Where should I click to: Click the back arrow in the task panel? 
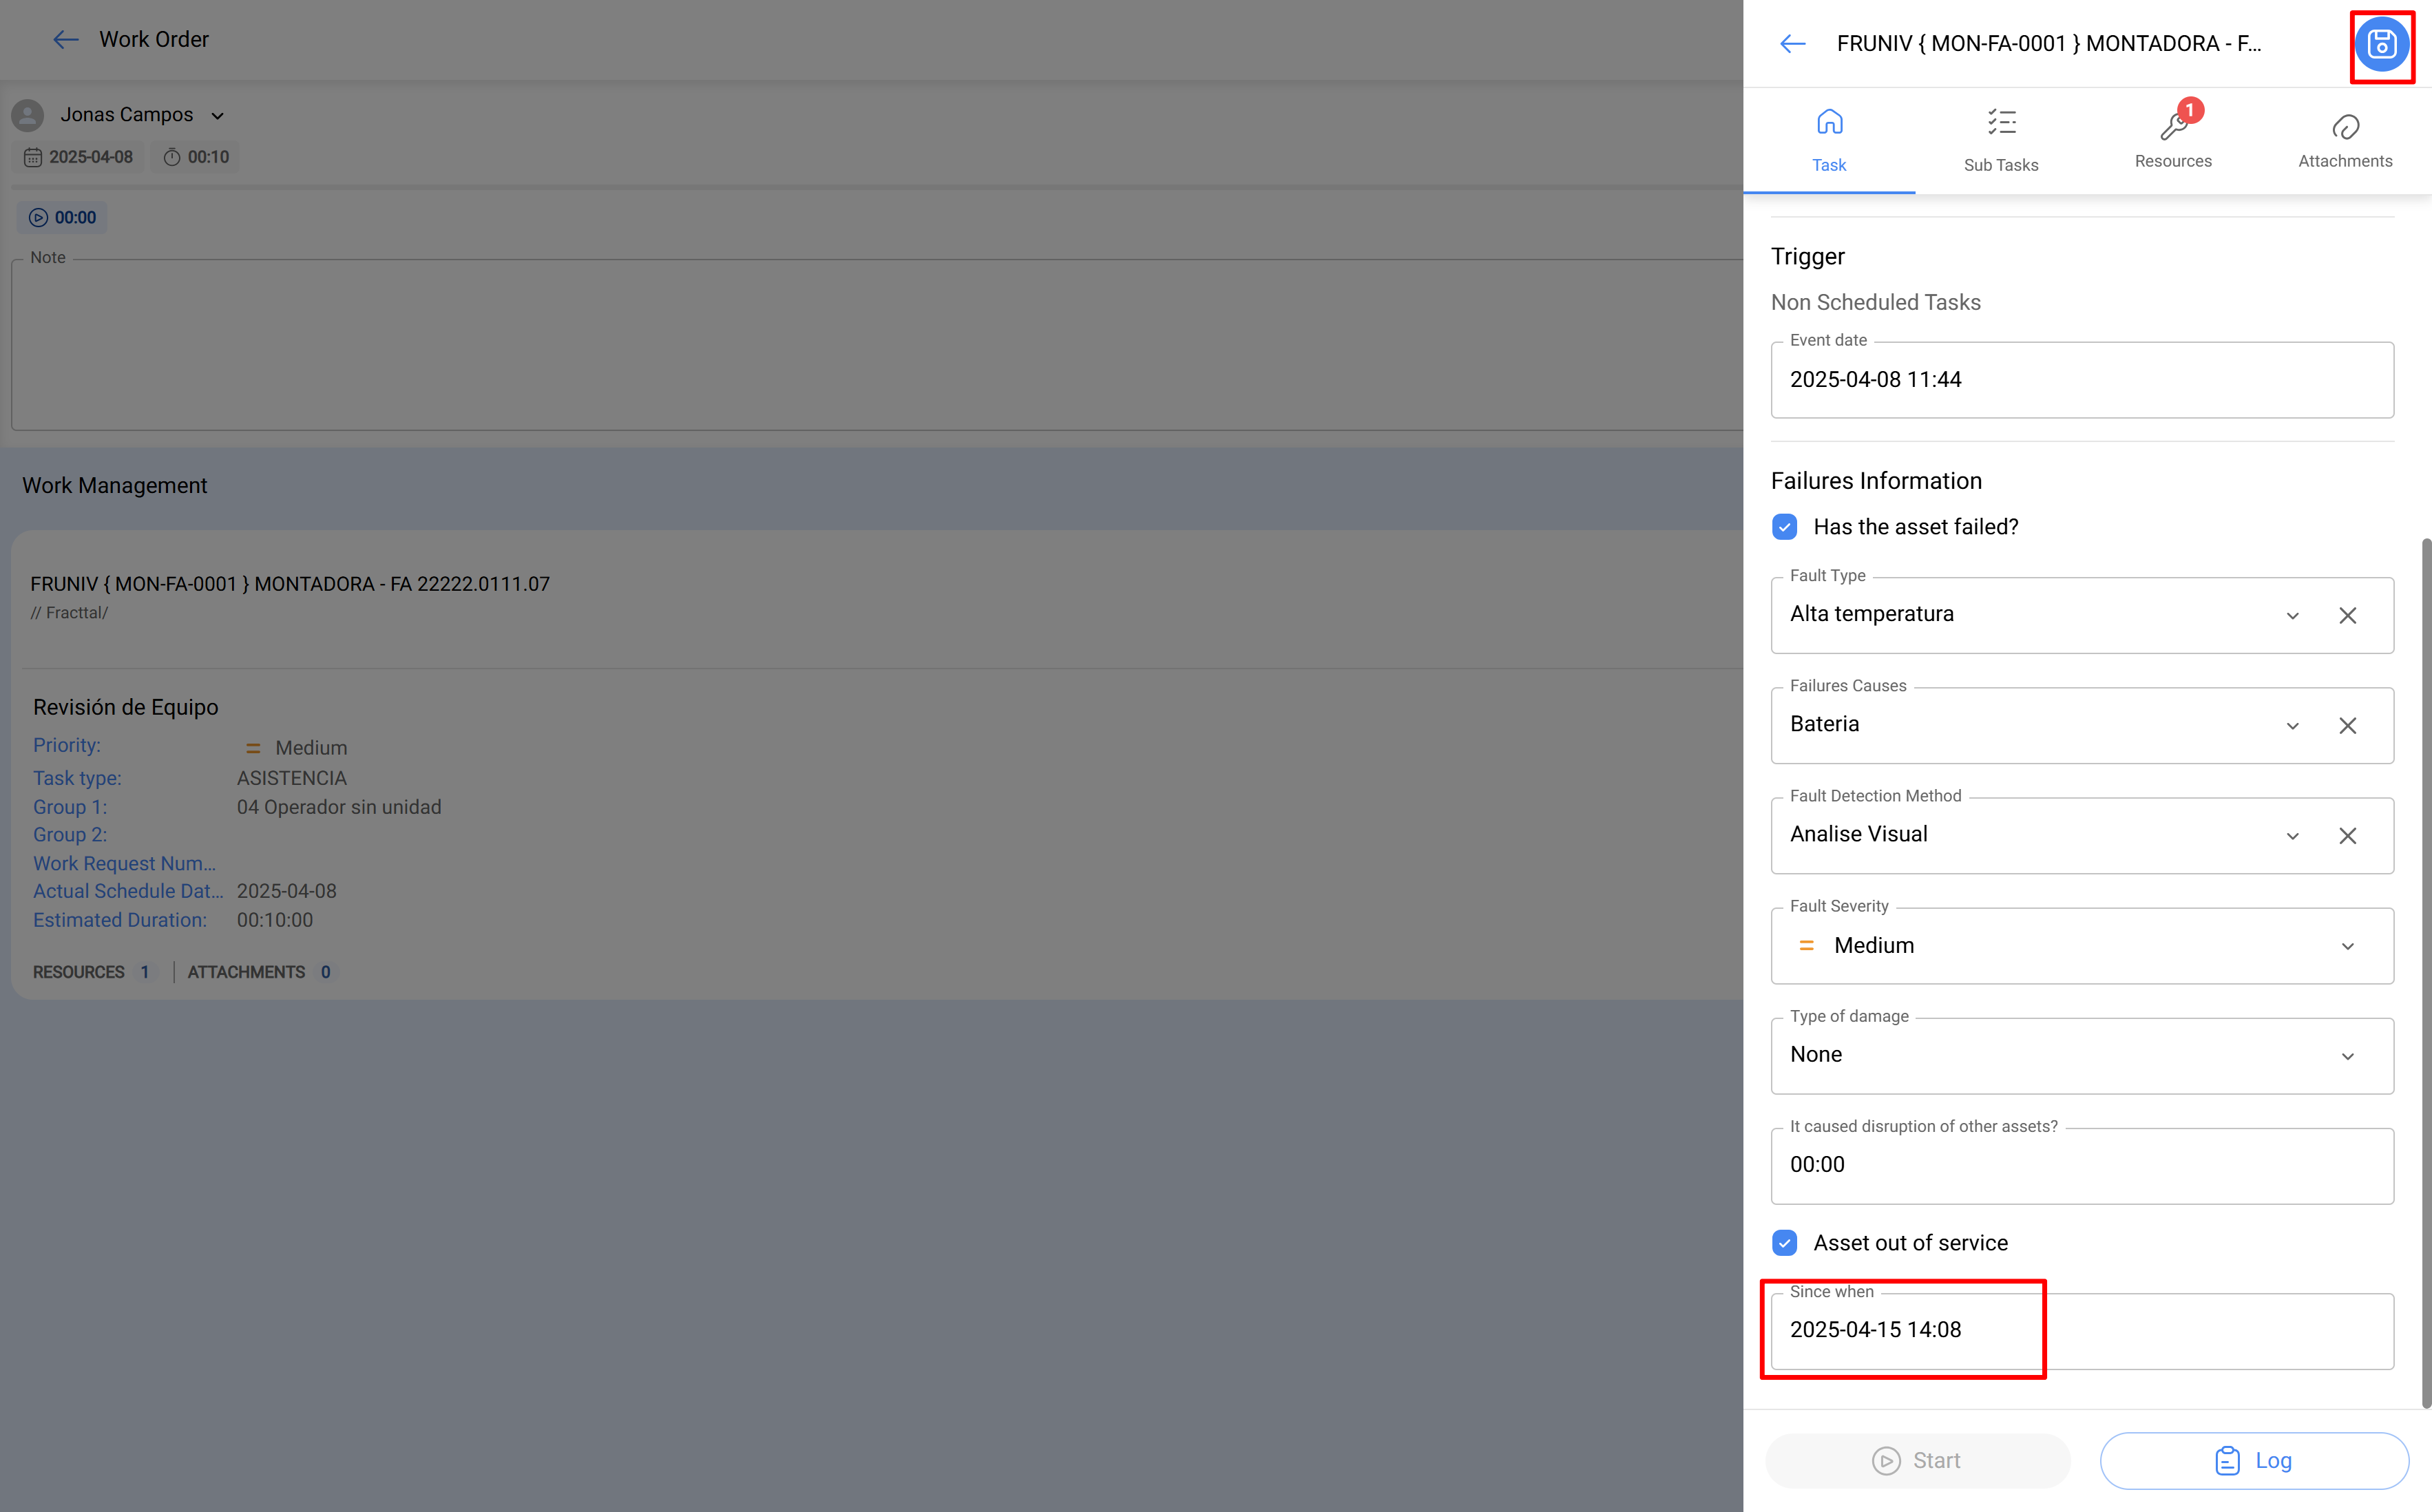tap(1792, 43)
